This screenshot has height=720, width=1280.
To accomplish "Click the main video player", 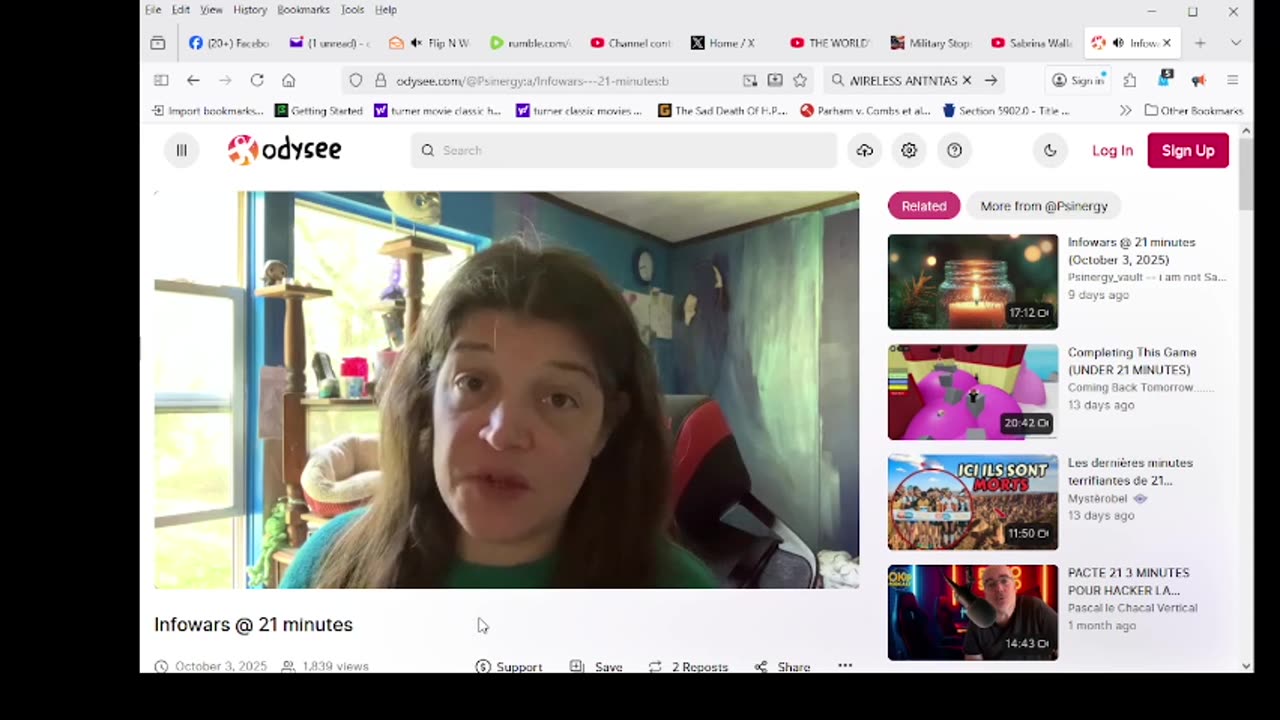I will (x=506, y=390).
